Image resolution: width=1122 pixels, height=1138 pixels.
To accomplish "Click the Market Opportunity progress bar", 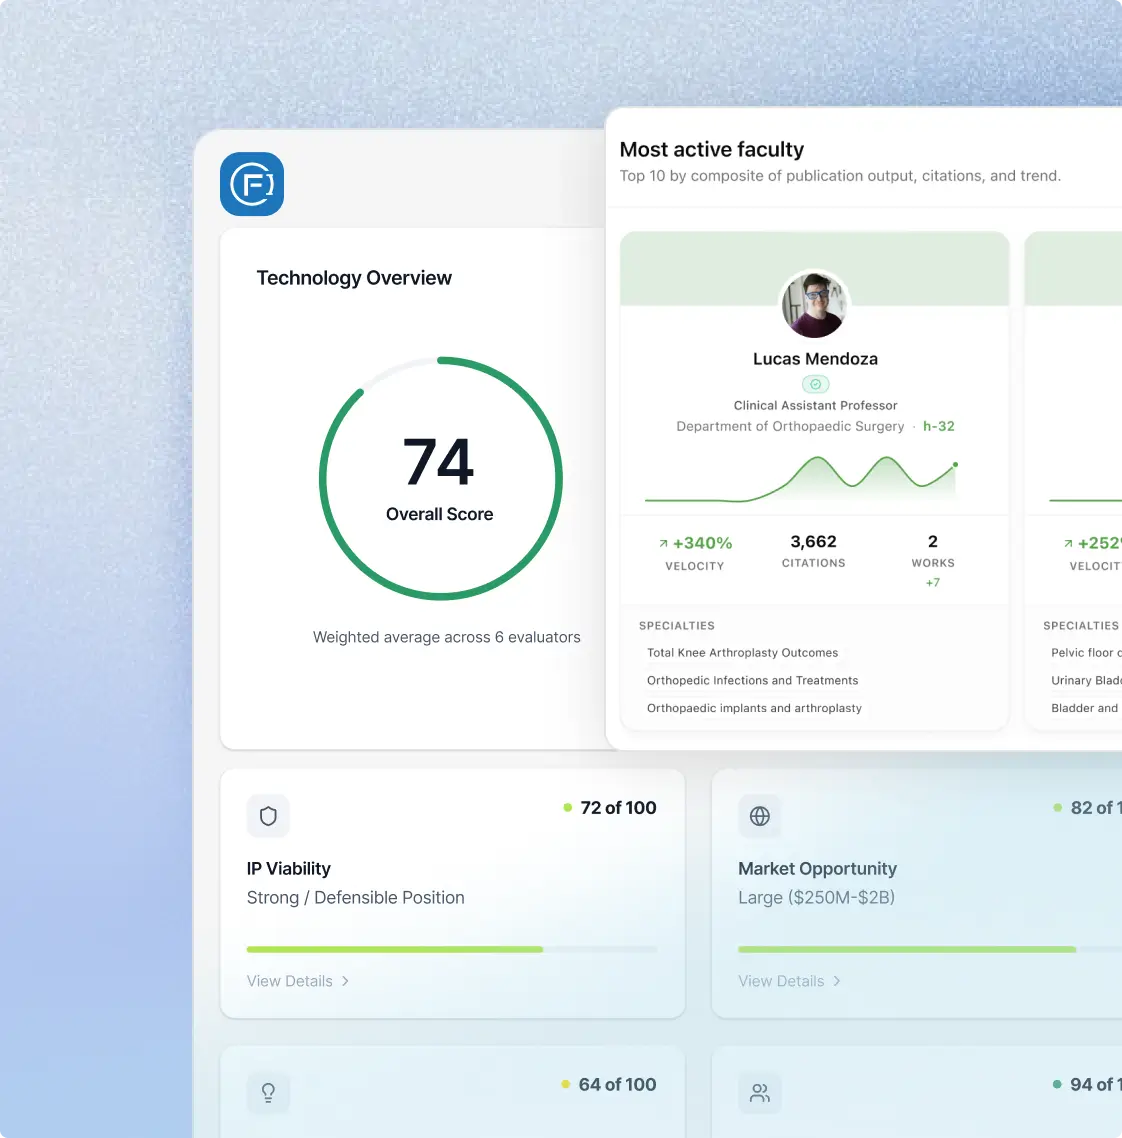I will [x=930, y=949].
